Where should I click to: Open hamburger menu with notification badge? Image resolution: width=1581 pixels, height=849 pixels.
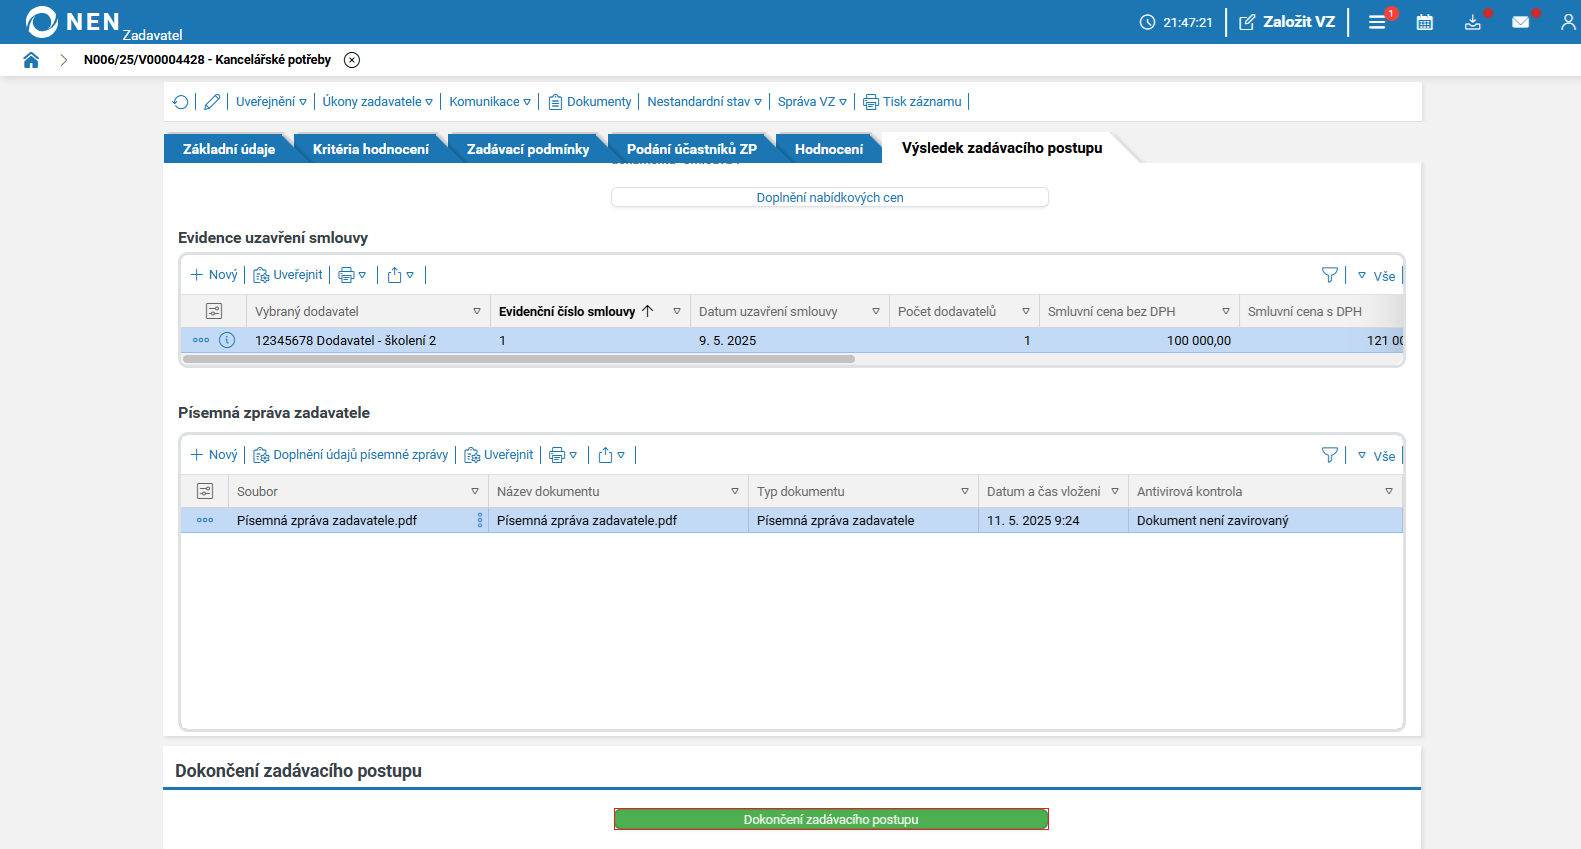pos(1379,22)
